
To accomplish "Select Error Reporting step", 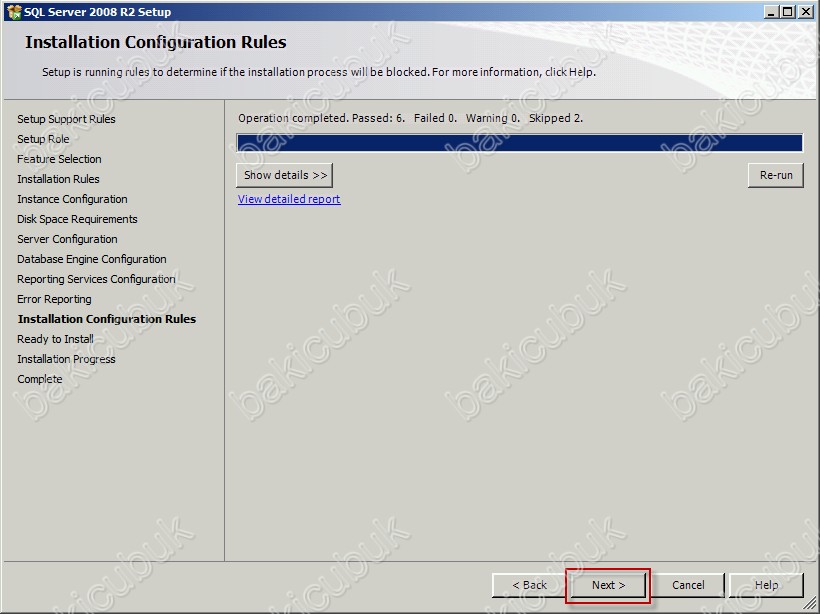I will [x=54, y=299].
